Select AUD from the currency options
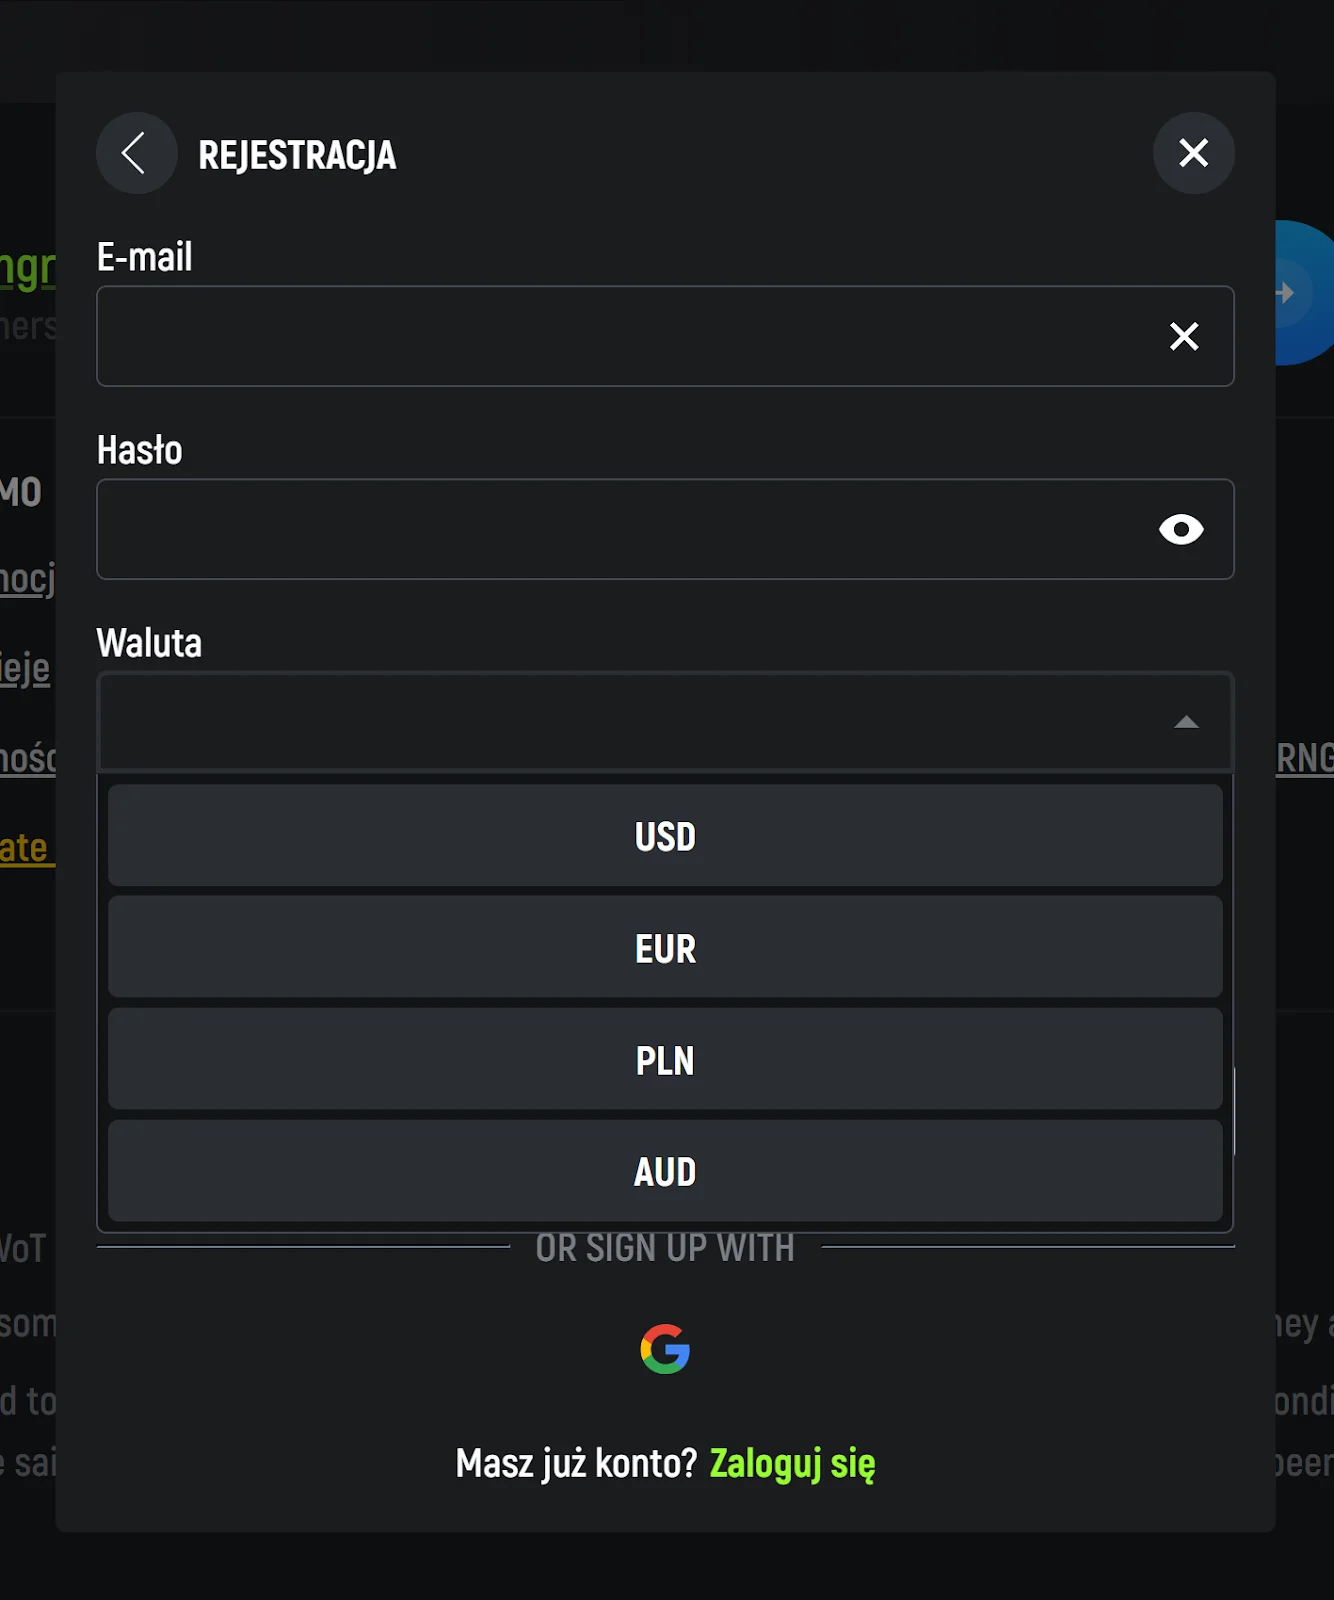The image size is (1334, 1600). (665, 1171)
